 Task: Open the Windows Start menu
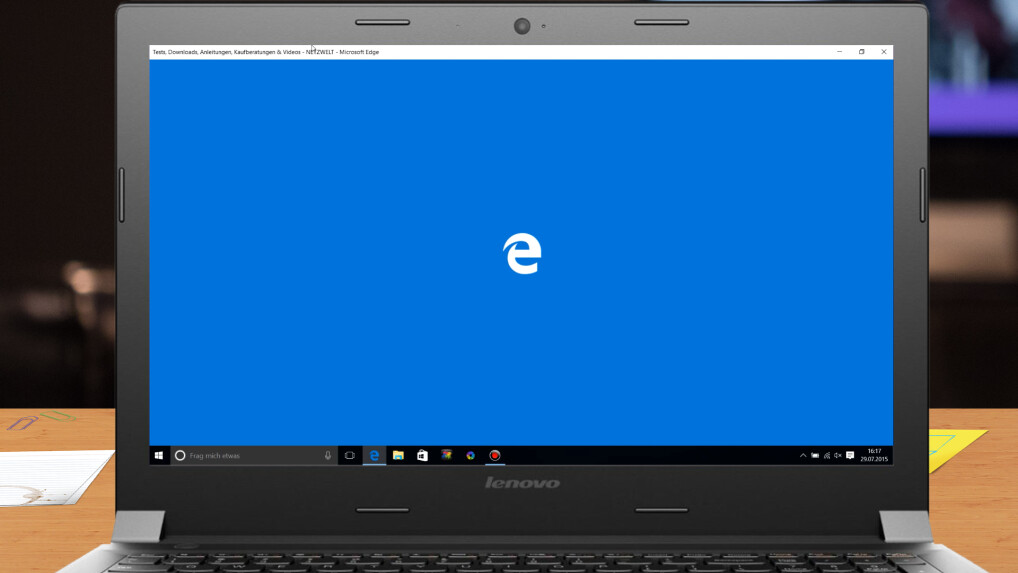tap(159, 455)
